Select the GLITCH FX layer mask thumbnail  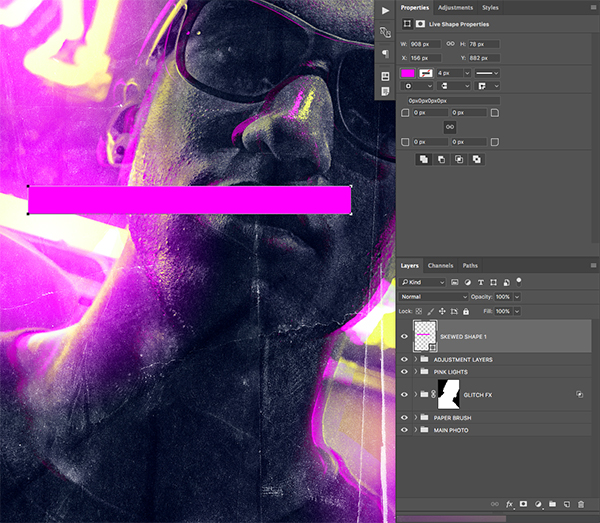pos(448,394)
